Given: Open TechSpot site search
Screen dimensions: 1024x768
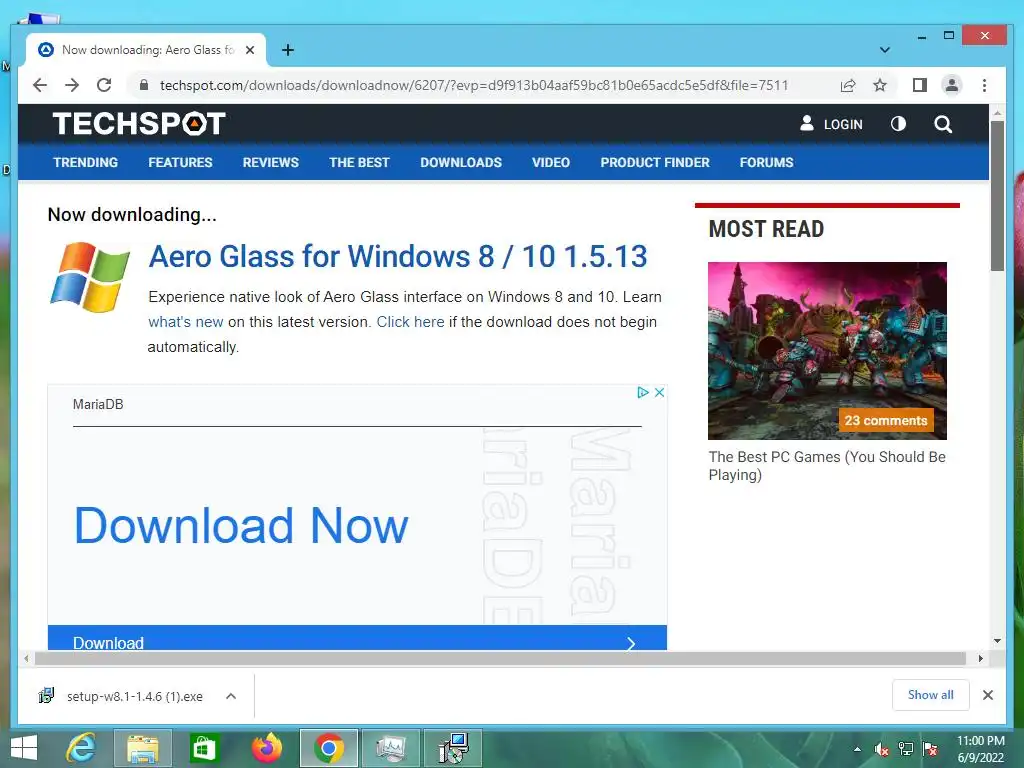Looking at the screenshot, I should point(942,123).
